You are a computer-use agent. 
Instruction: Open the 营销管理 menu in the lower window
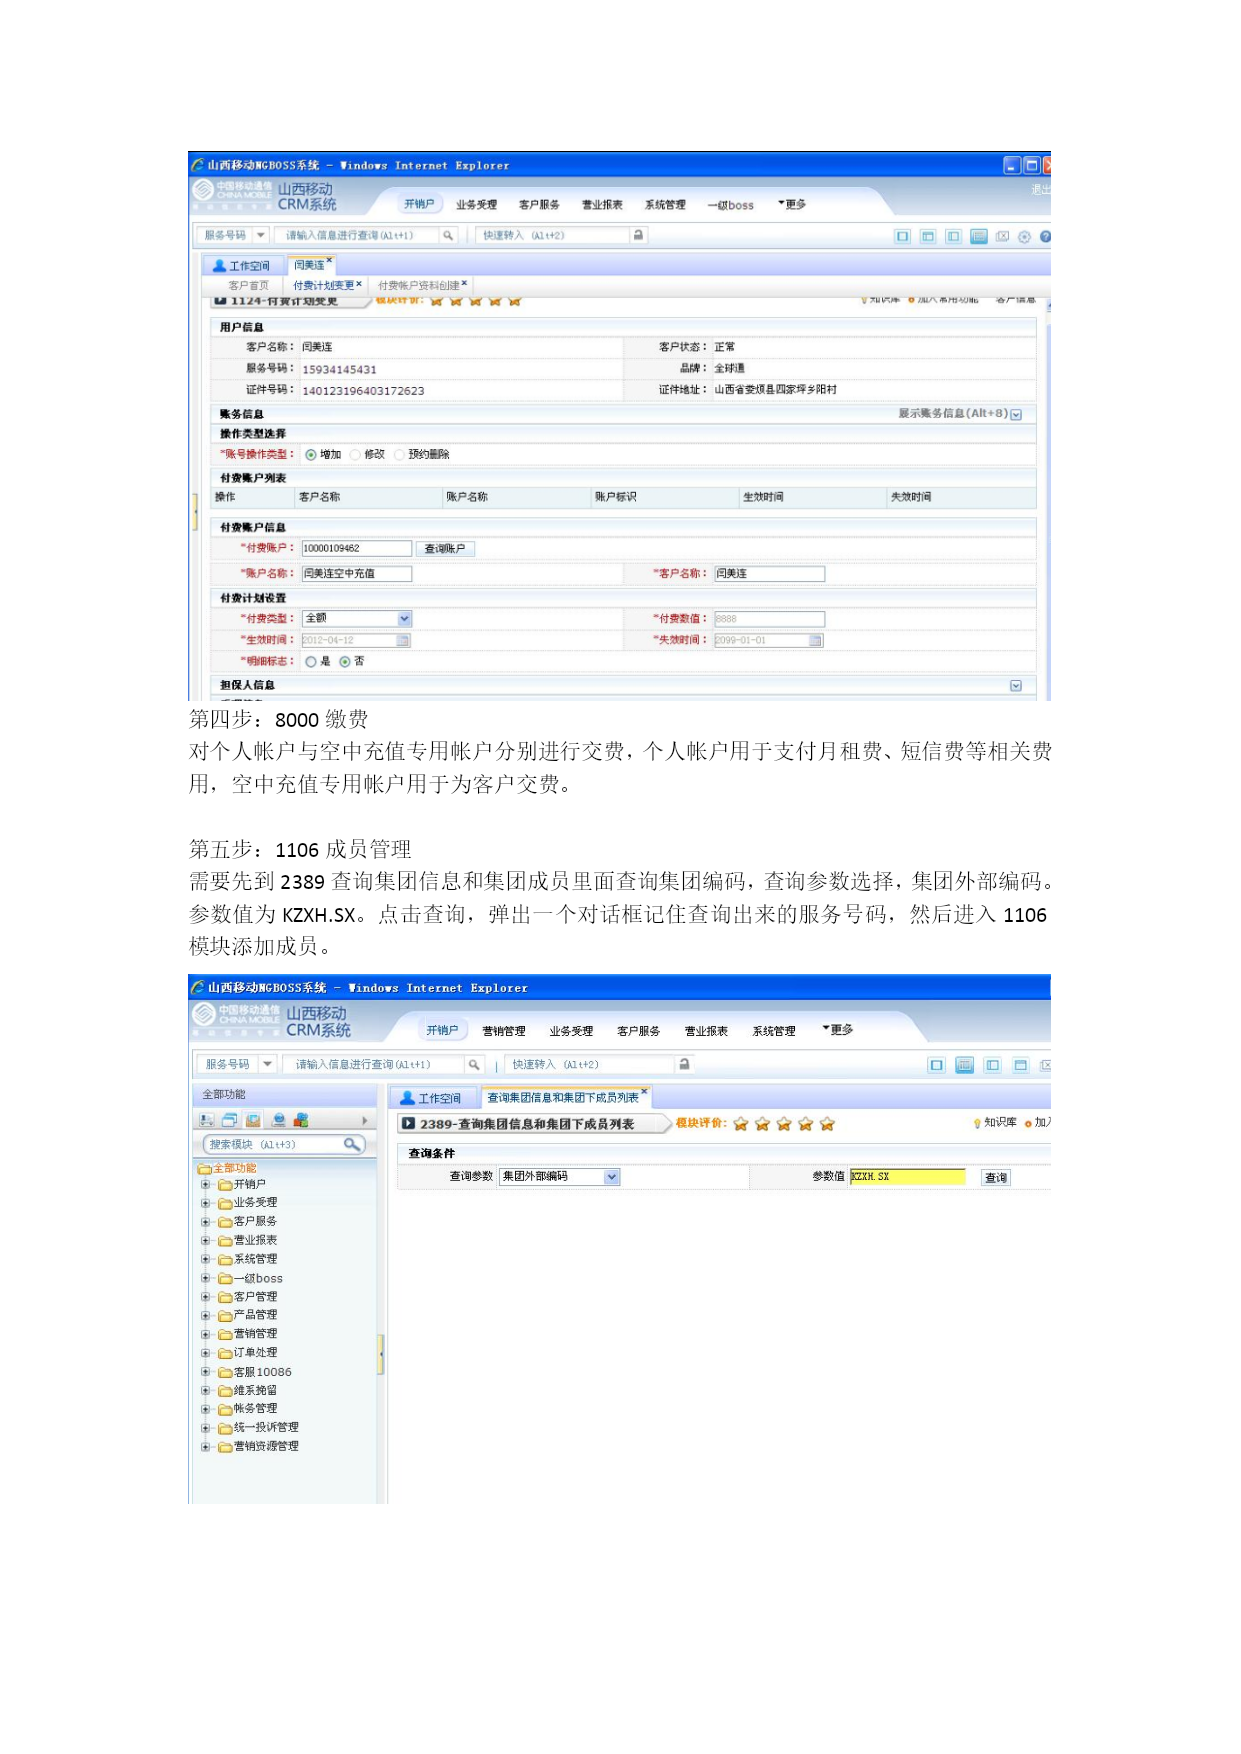(x=504, y=1031)
